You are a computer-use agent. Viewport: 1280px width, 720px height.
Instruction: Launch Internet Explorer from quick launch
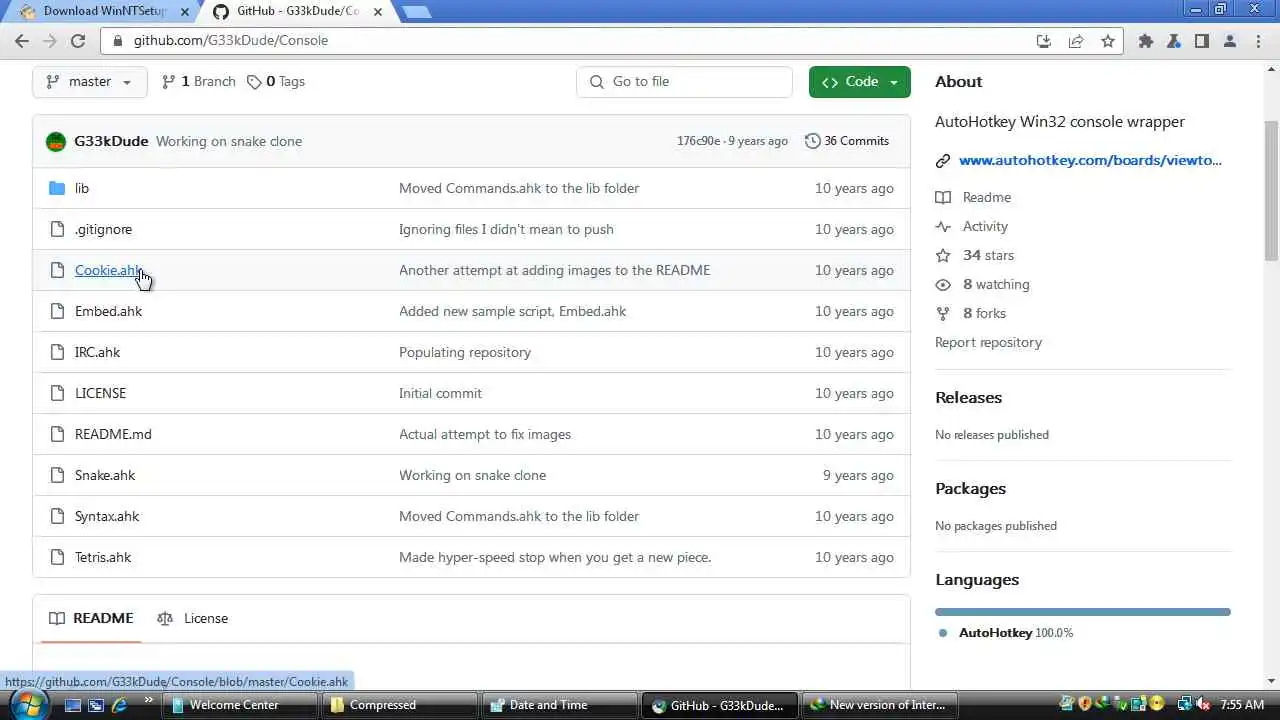click(x=119, y=705)
